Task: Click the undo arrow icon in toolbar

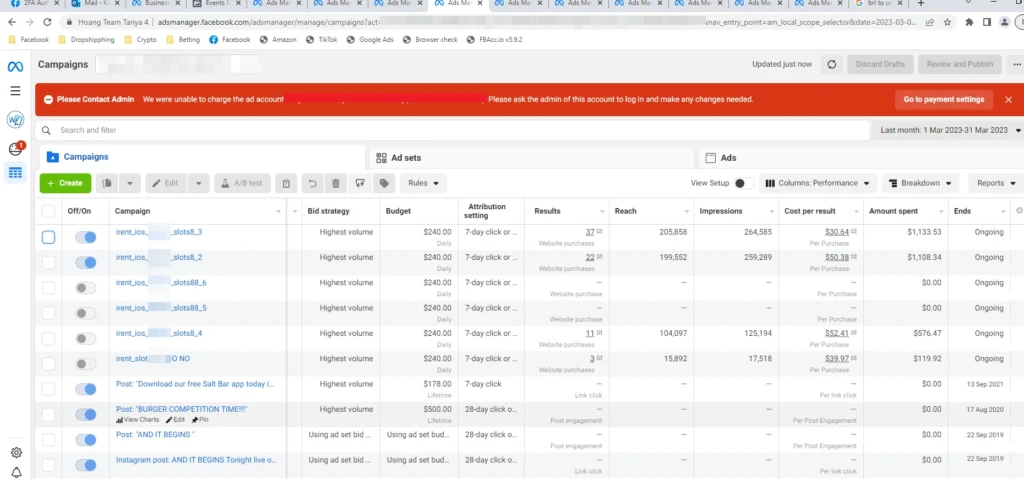Action: [312, 184]
